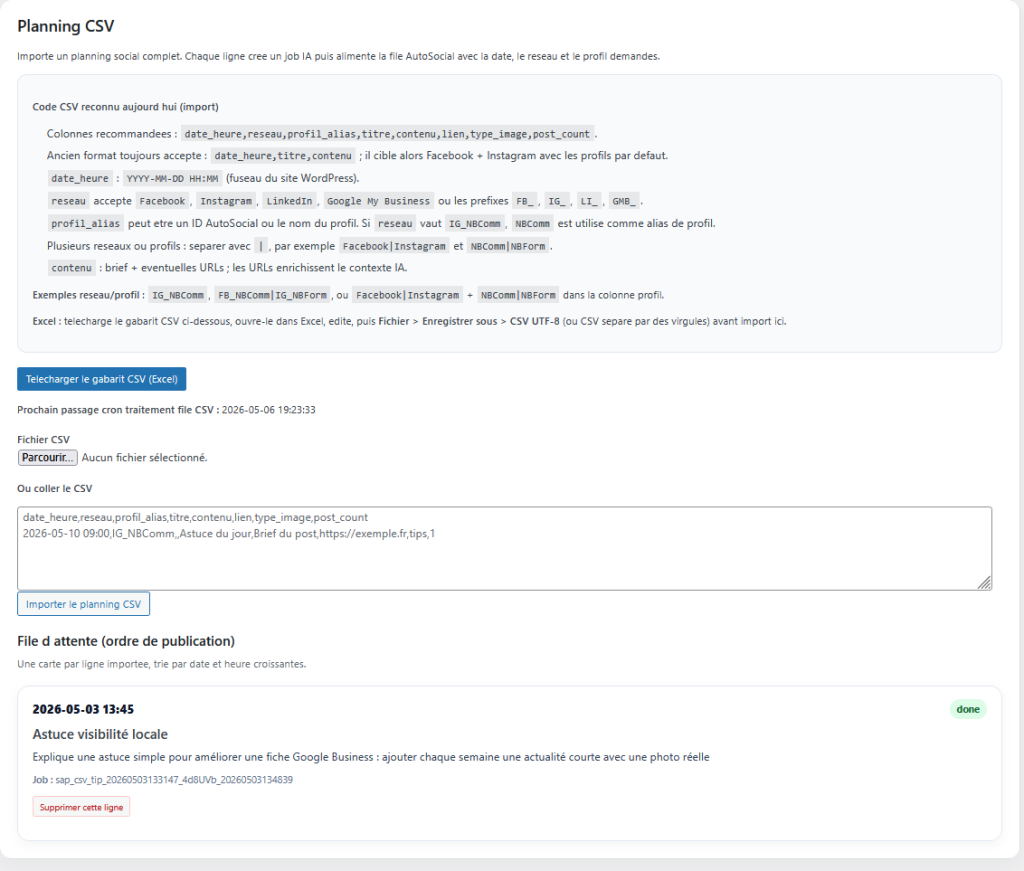This screenshot has width=1024, height=871.
Task: Select the YYYY-MM-DD HH:MM format code
Action: 172,178
